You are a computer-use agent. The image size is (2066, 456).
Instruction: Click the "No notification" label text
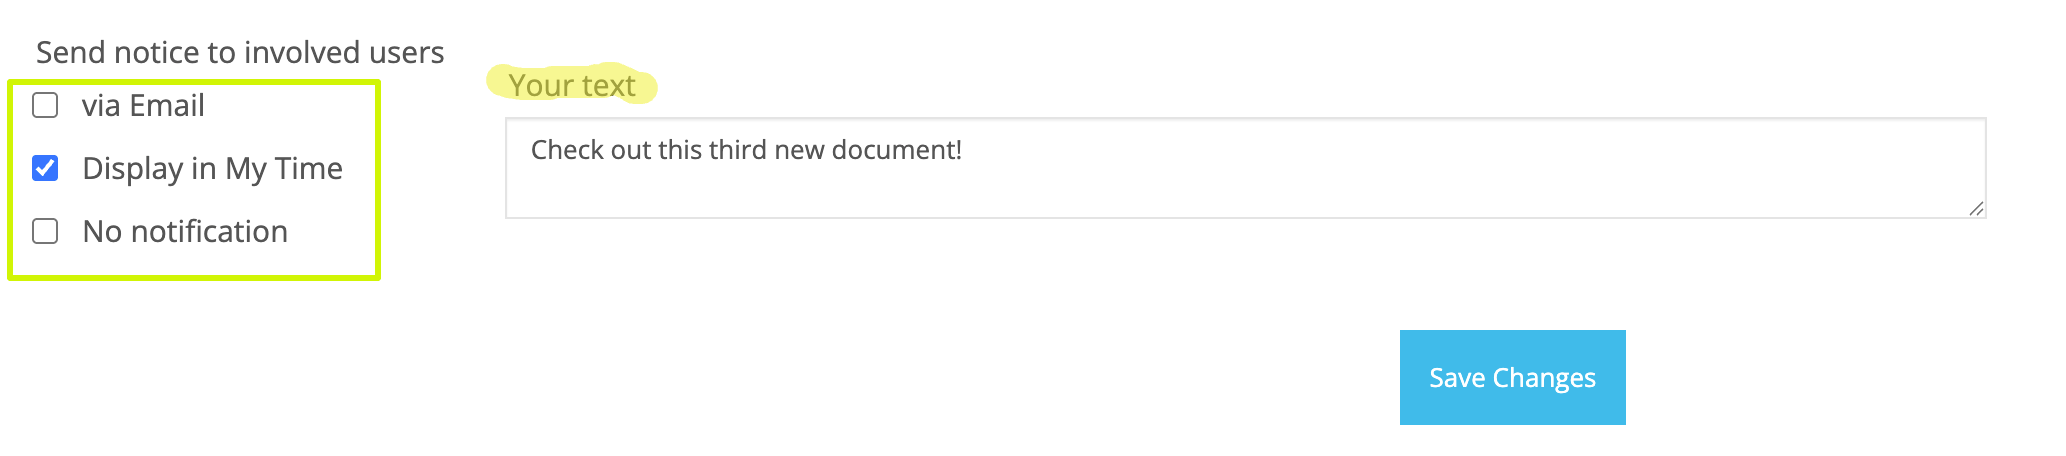(185, 231)
